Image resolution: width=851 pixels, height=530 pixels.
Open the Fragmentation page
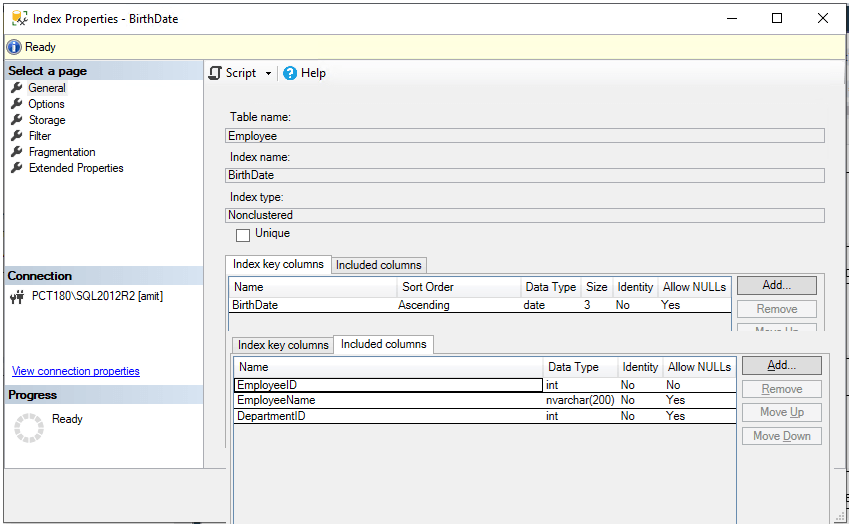[62, 152]
